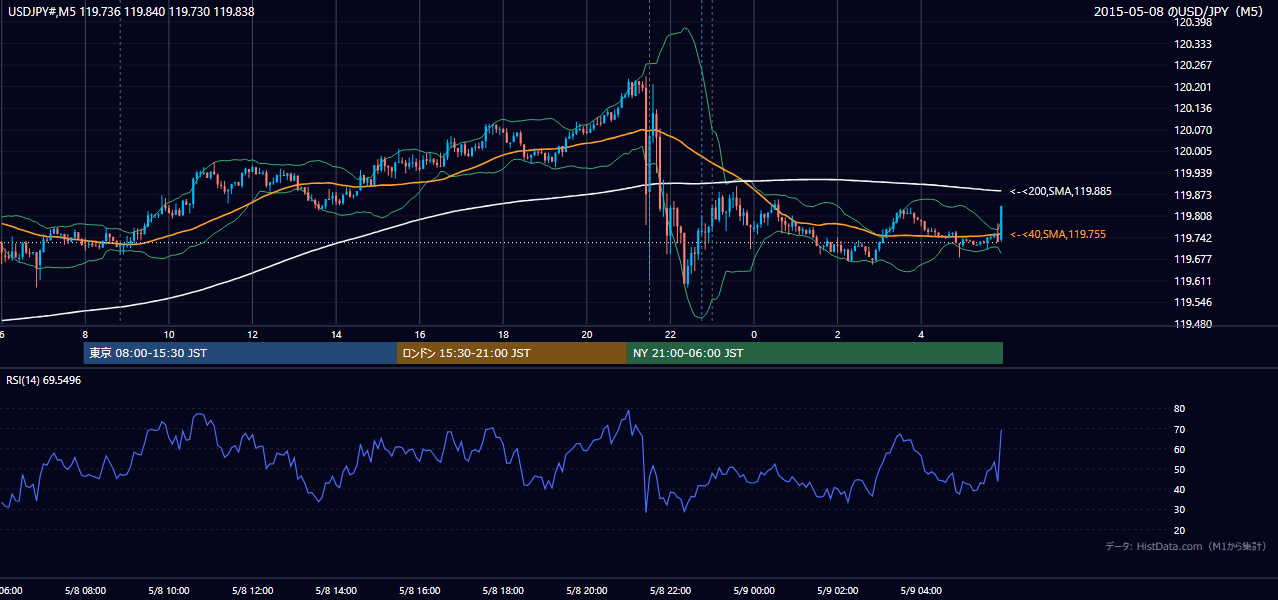Click the 5/8 12:00 date label
The height and width of the screenshot is (600, 1278).
click(252, 591)
